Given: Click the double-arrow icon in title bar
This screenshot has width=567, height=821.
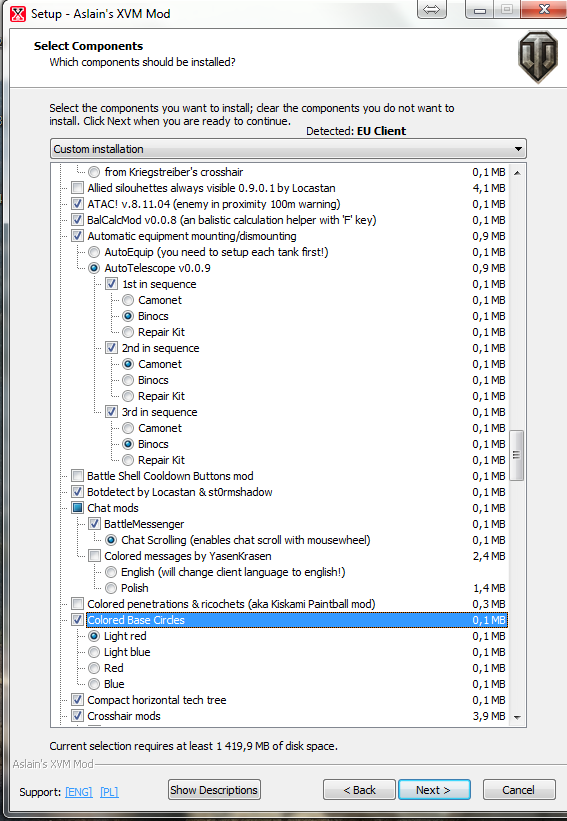Looking at the screenshot, I should [432, 10].
